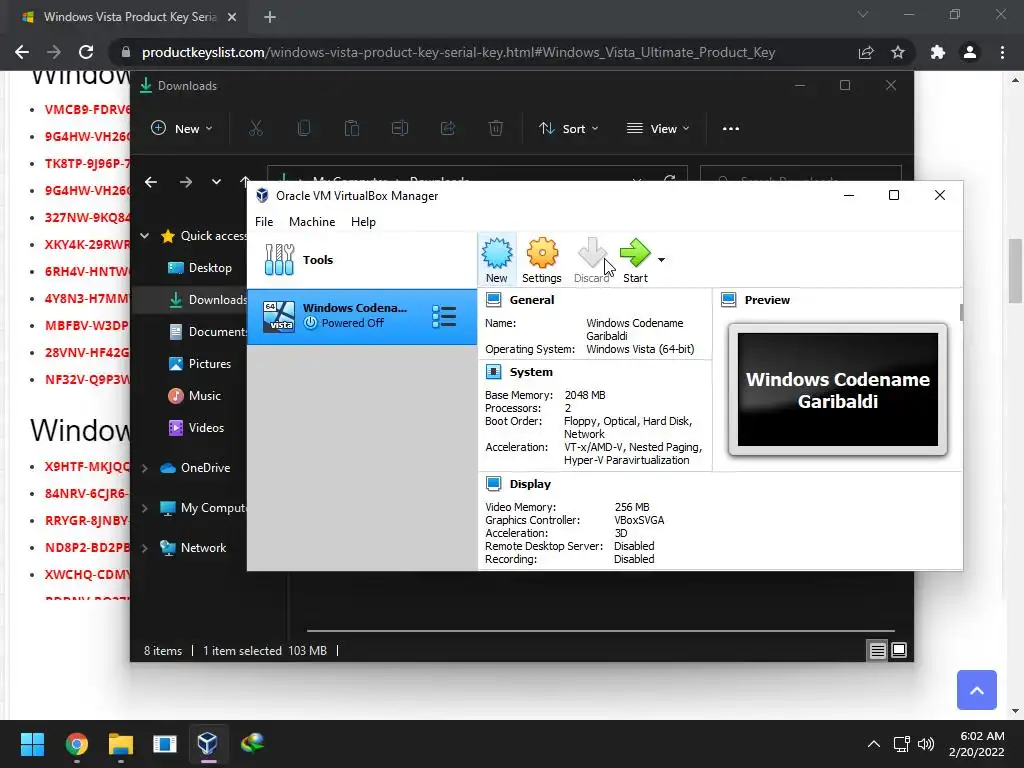Click the Copy icon in Downloads toolbar
This screenshot has width=1024, height=768.
[304, 129]
